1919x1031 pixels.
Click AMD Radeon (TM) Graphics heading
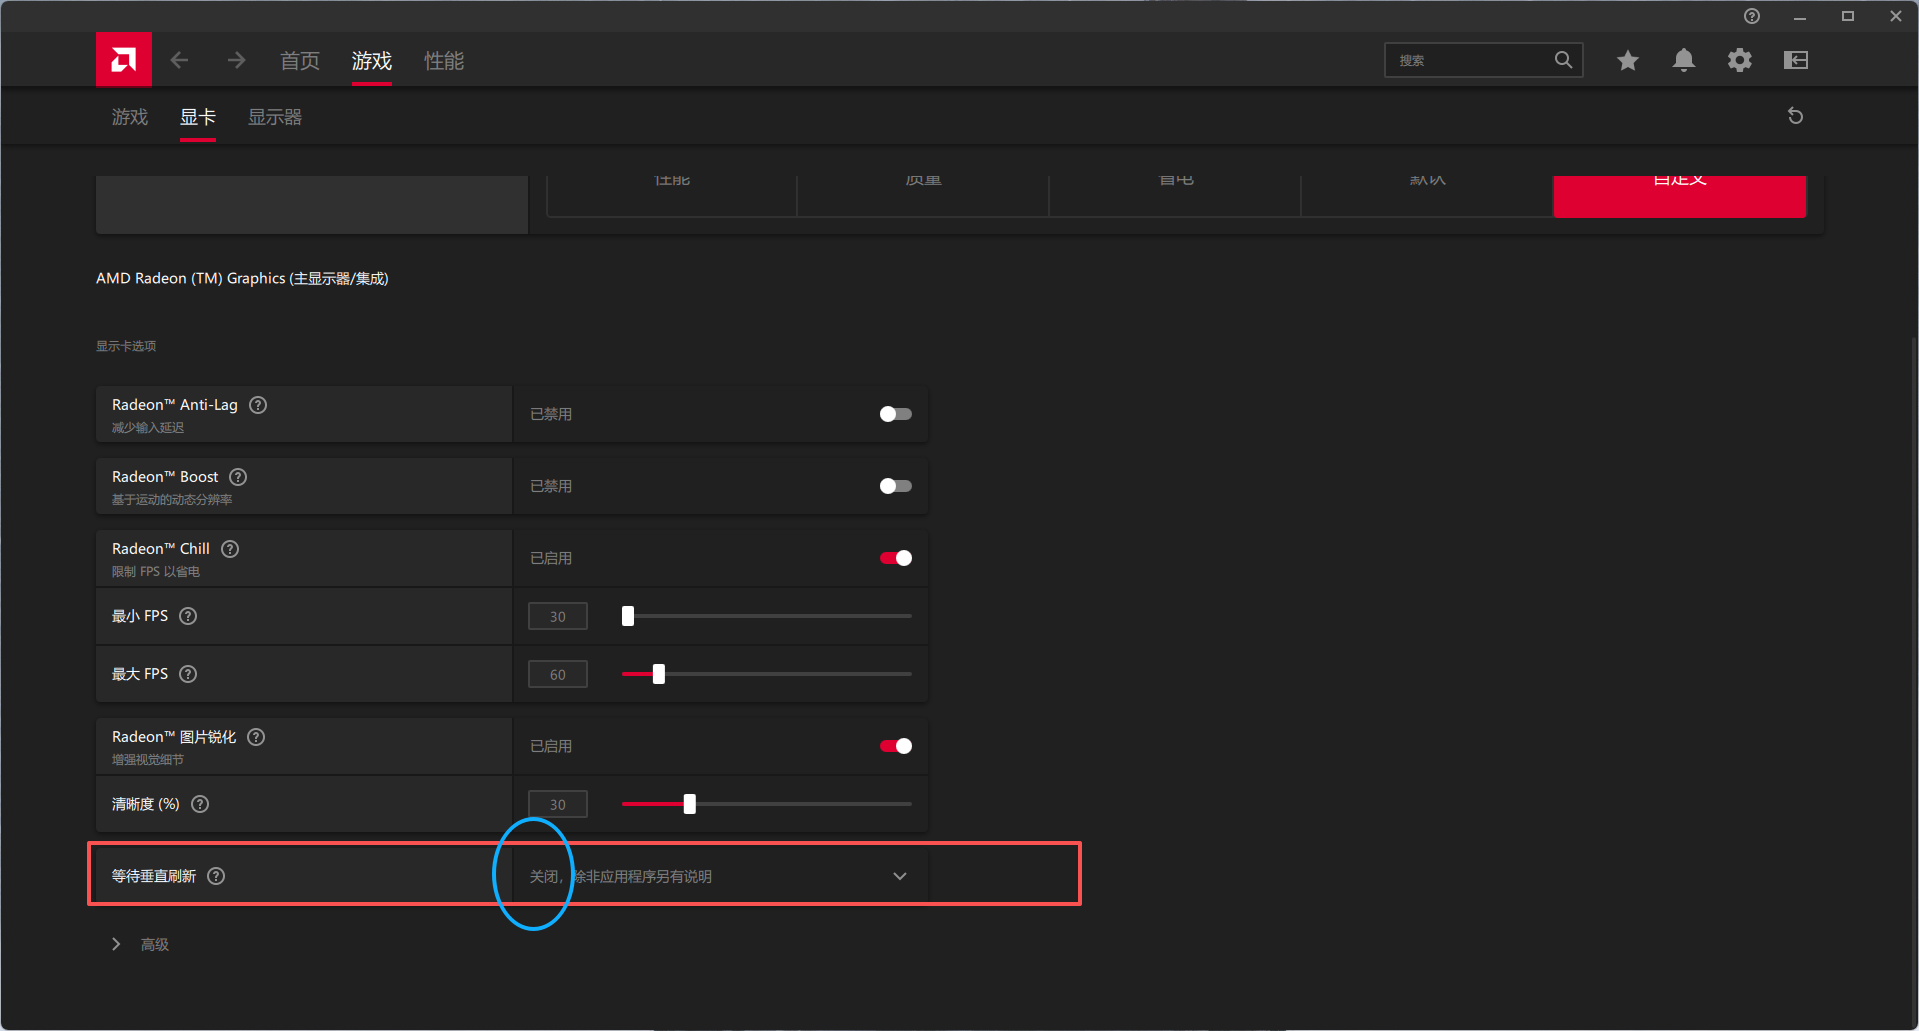click(x=242, y=278)
